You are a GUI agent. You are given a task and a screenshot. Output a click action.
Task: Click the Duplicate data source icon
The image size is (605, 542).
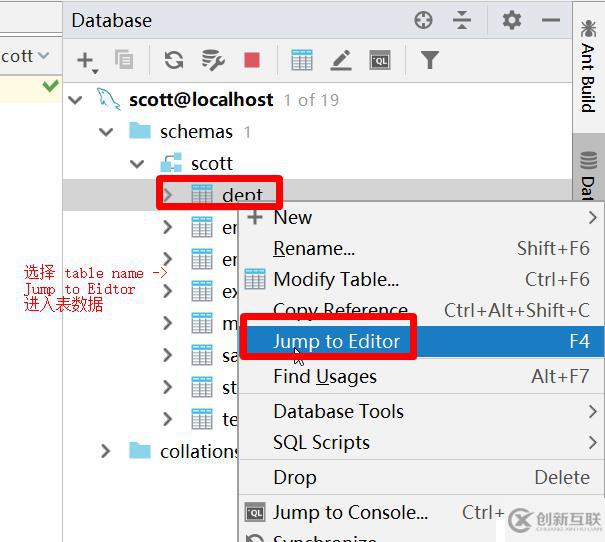point(124,60)
